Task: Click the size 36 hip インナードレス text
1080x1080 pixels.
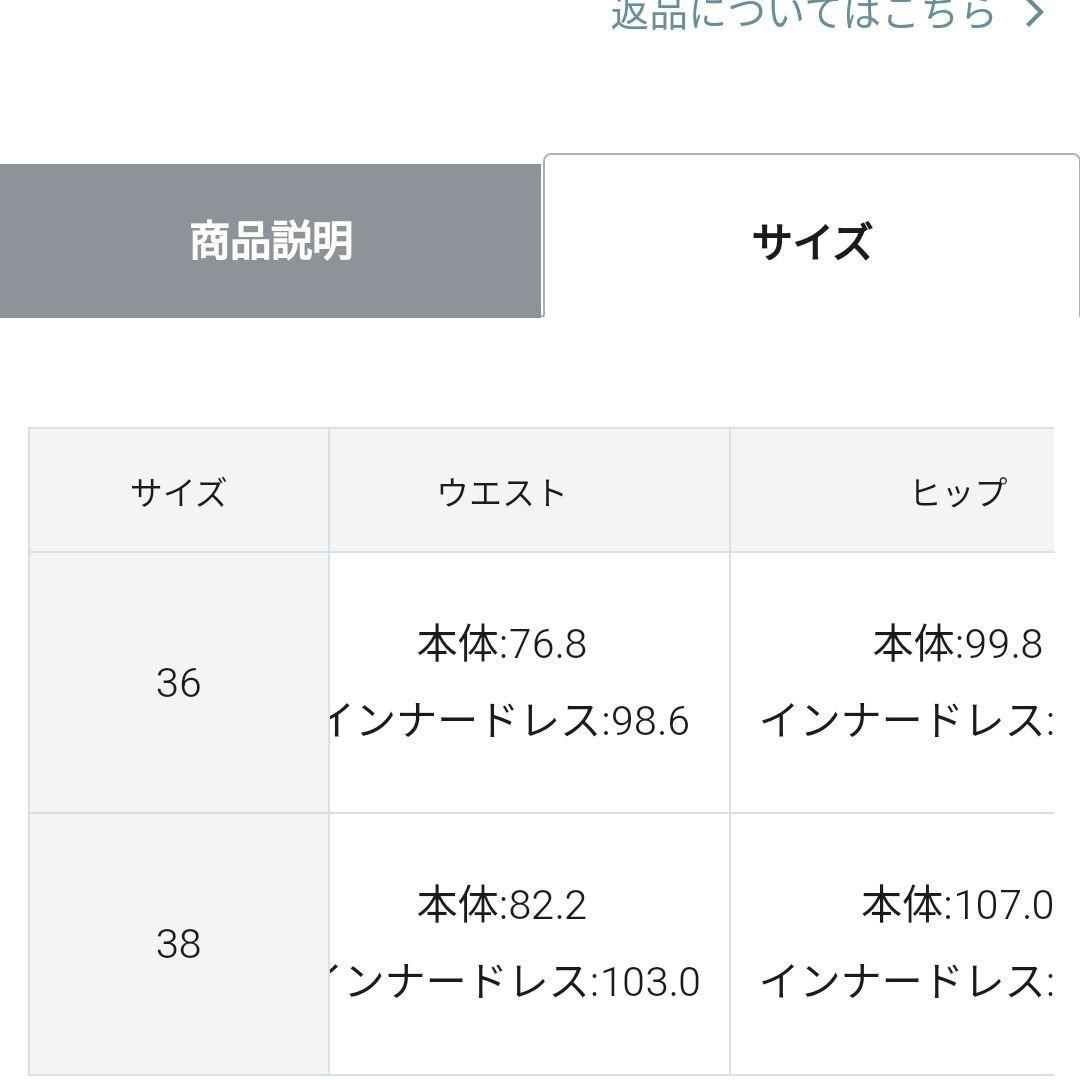Action: (905, 721)
